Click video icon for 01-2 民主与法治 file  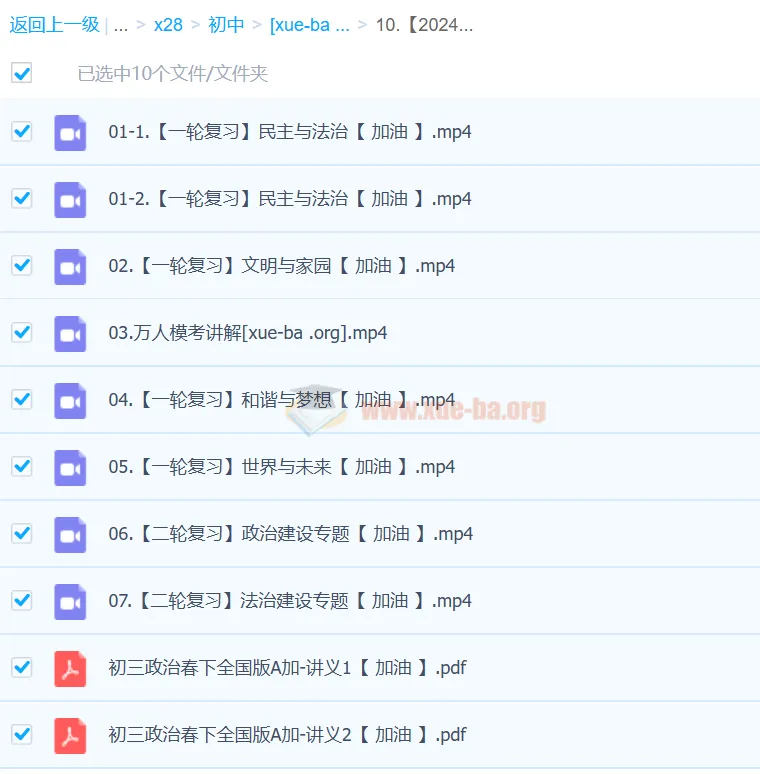[x=70, y=199]
